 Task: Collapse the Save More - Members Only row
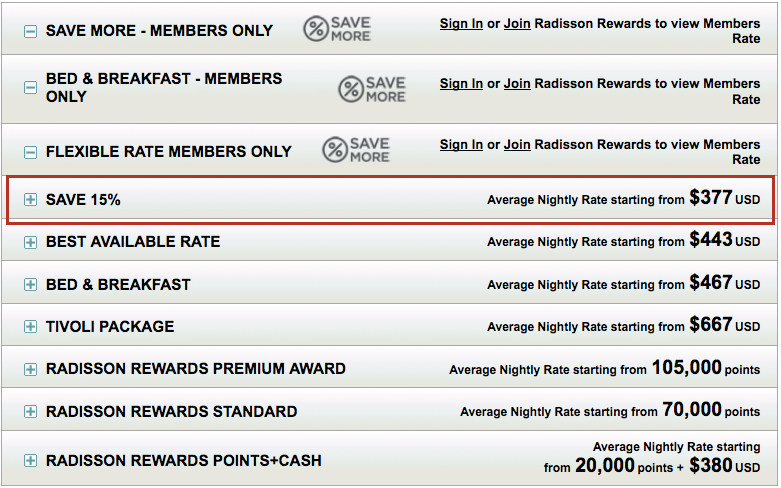tap(30, 31)
